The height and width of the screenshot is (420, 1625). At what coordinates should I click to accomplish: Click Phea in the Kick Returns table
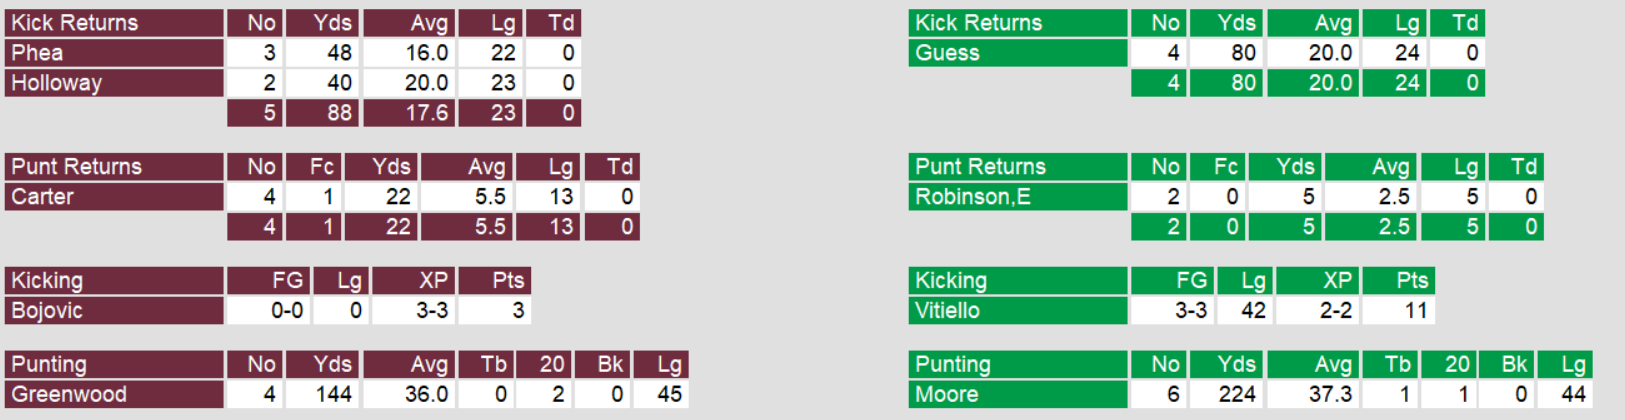pos(38,53)
